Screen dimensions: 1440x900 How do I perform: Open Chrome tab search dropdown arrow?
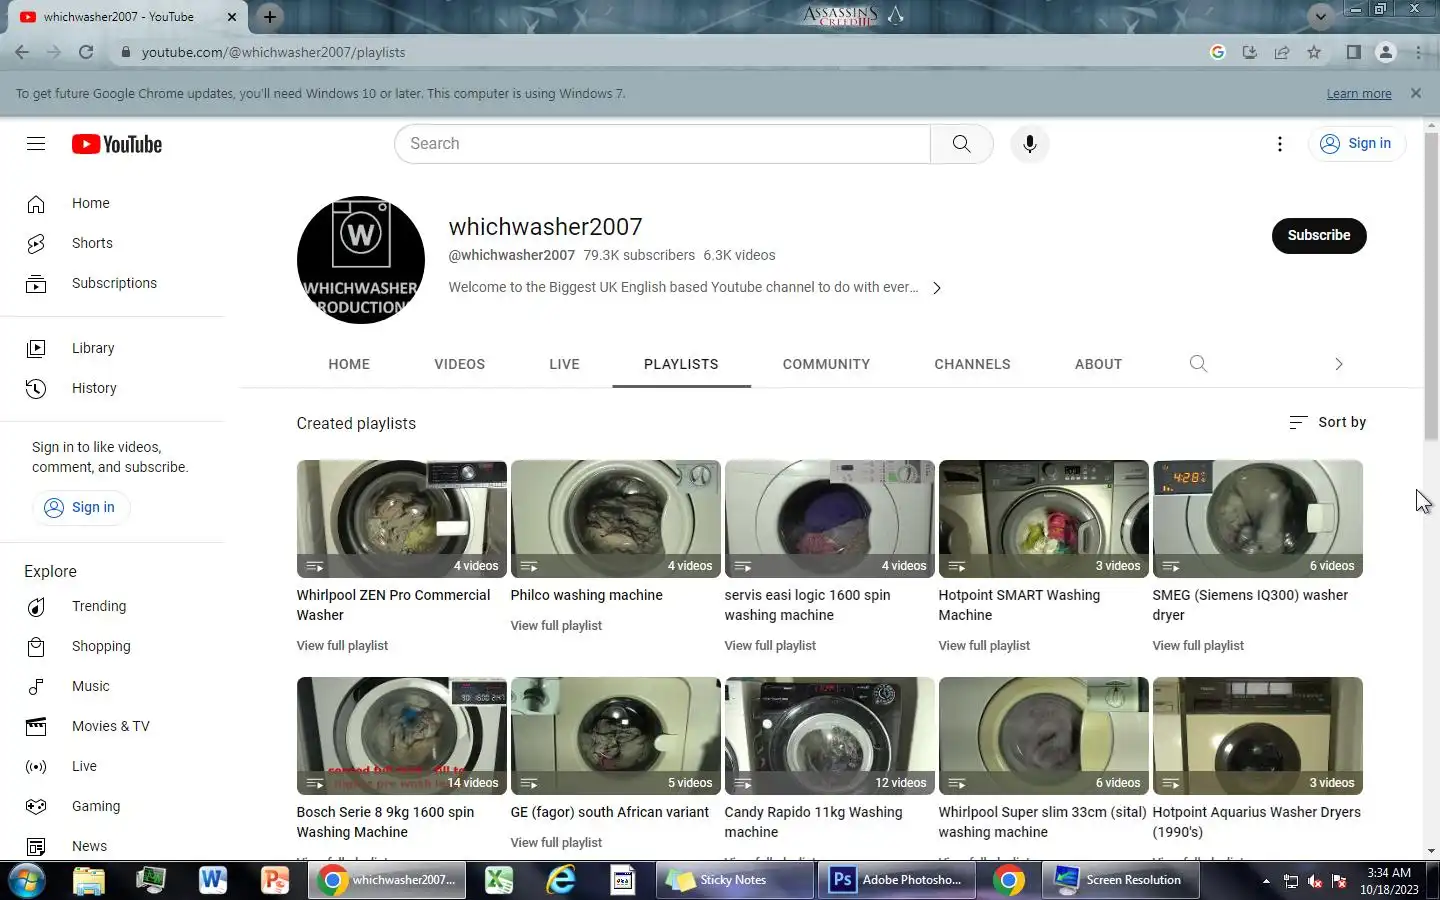1320,16
